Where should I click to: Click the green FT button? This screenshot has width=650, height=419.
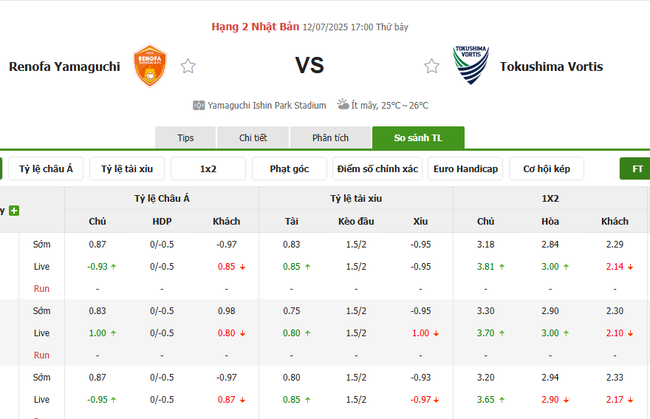[636, 169]
